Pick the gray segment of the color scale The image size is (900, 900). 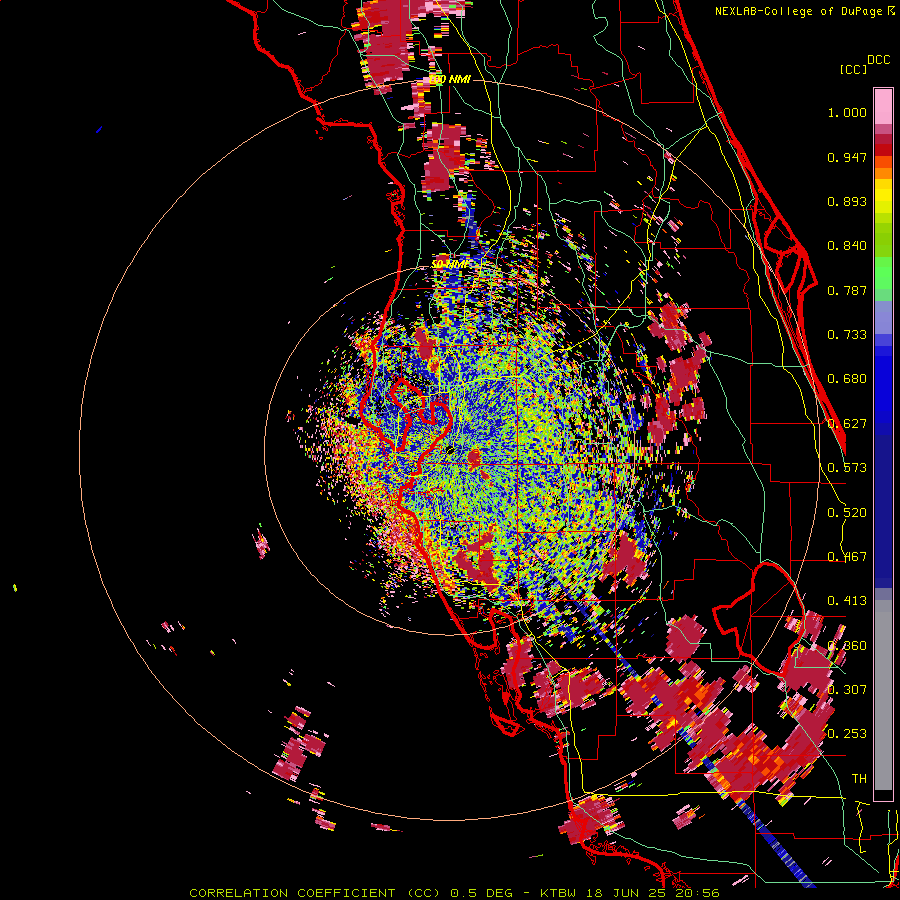click(883, 695)
